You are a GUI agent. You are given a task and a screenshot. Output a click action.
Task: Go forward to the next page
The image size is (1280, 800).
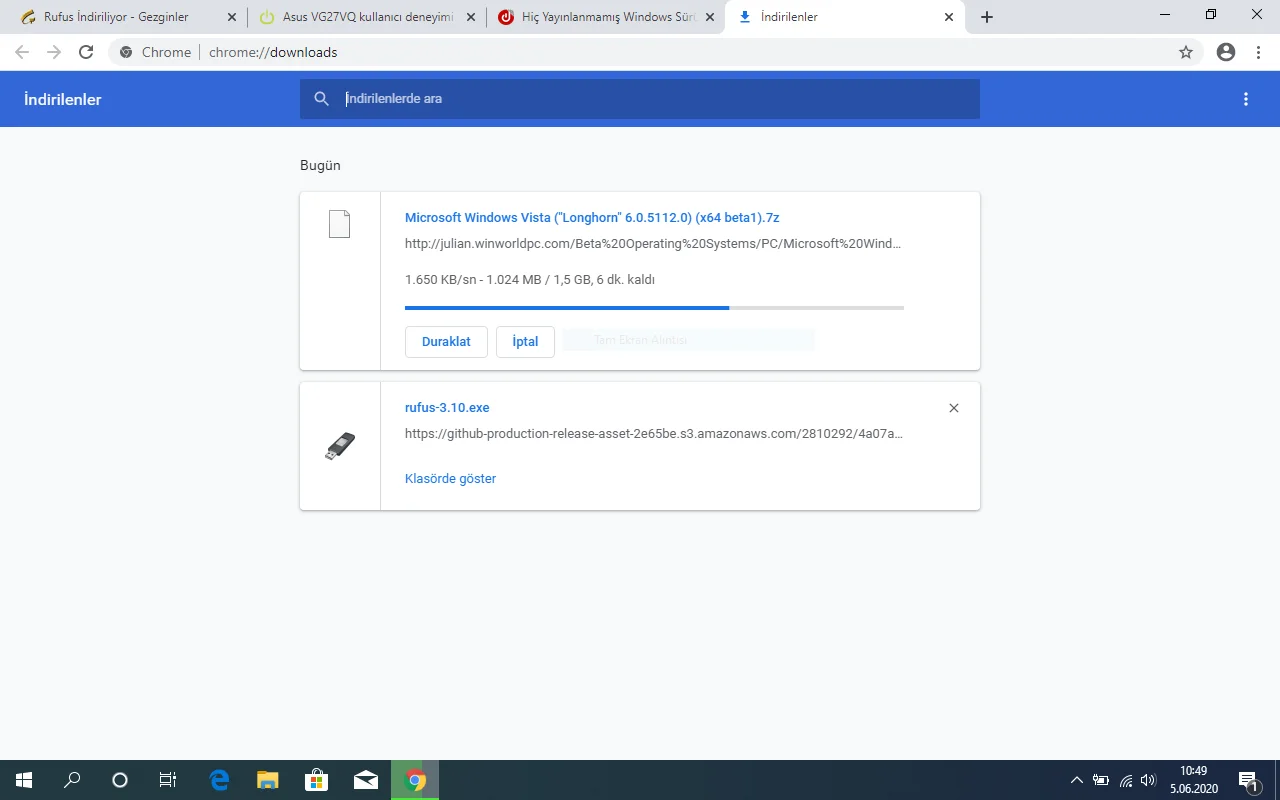click(54, 52)
